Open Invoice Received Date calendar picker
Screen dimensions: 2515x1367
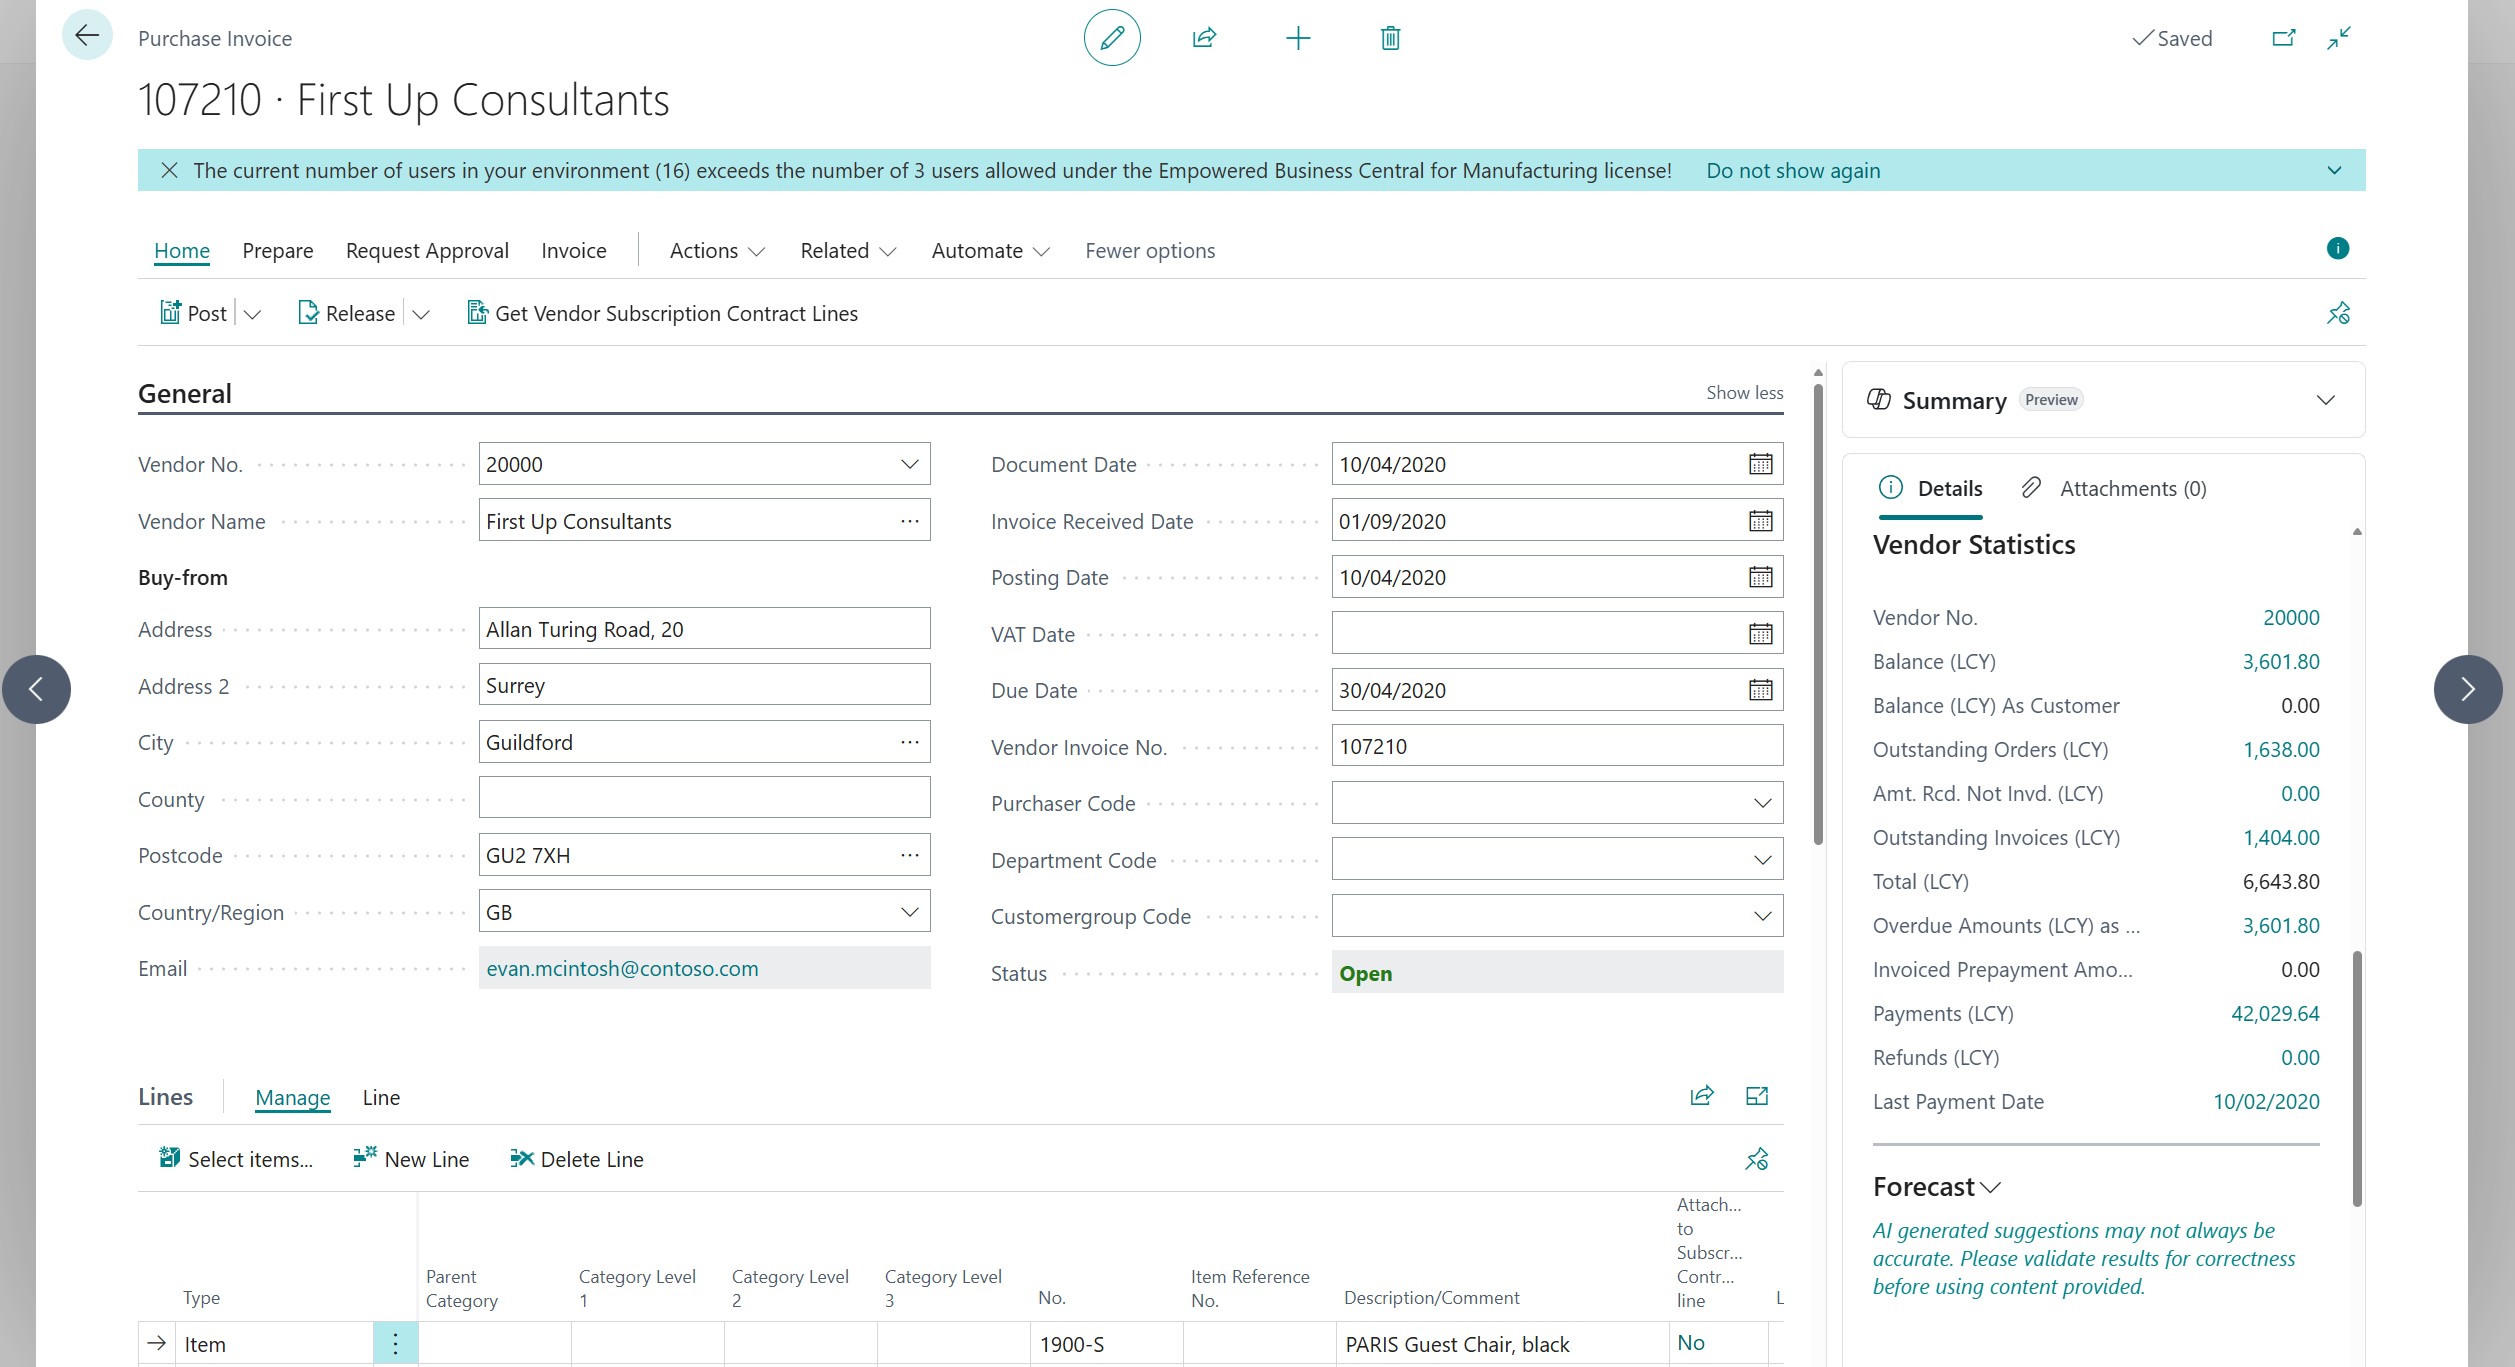tap(1760, 521)
